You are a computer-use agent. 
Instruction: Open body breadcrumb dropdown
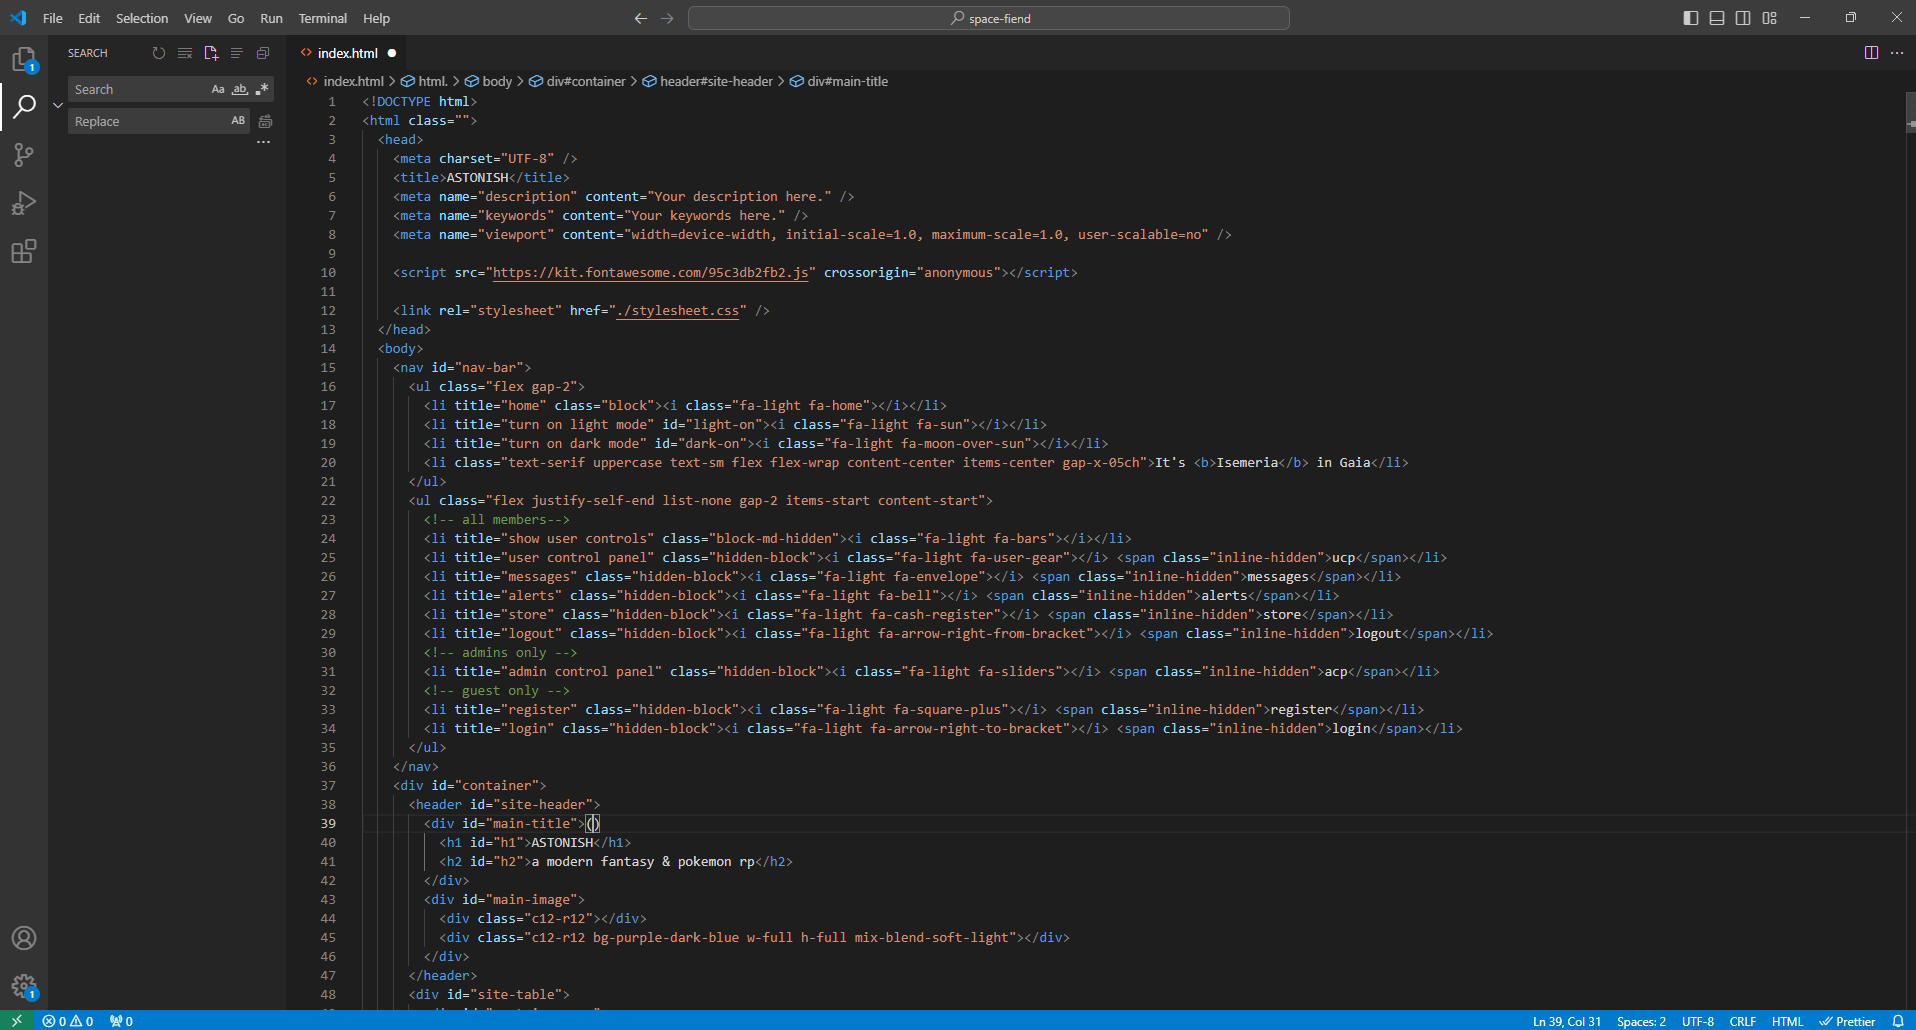[488, 81]
